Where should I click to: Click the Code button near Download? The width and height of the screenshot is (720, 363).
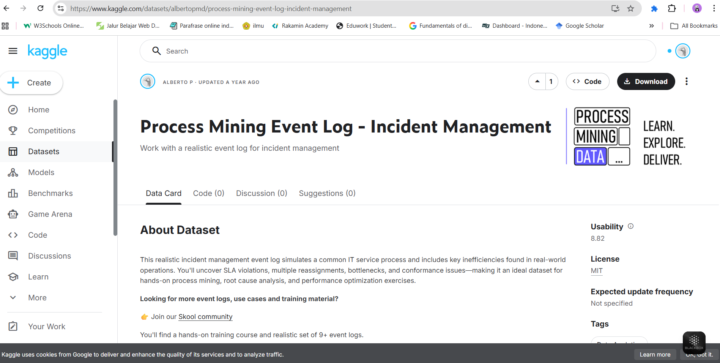coord(587,82)
